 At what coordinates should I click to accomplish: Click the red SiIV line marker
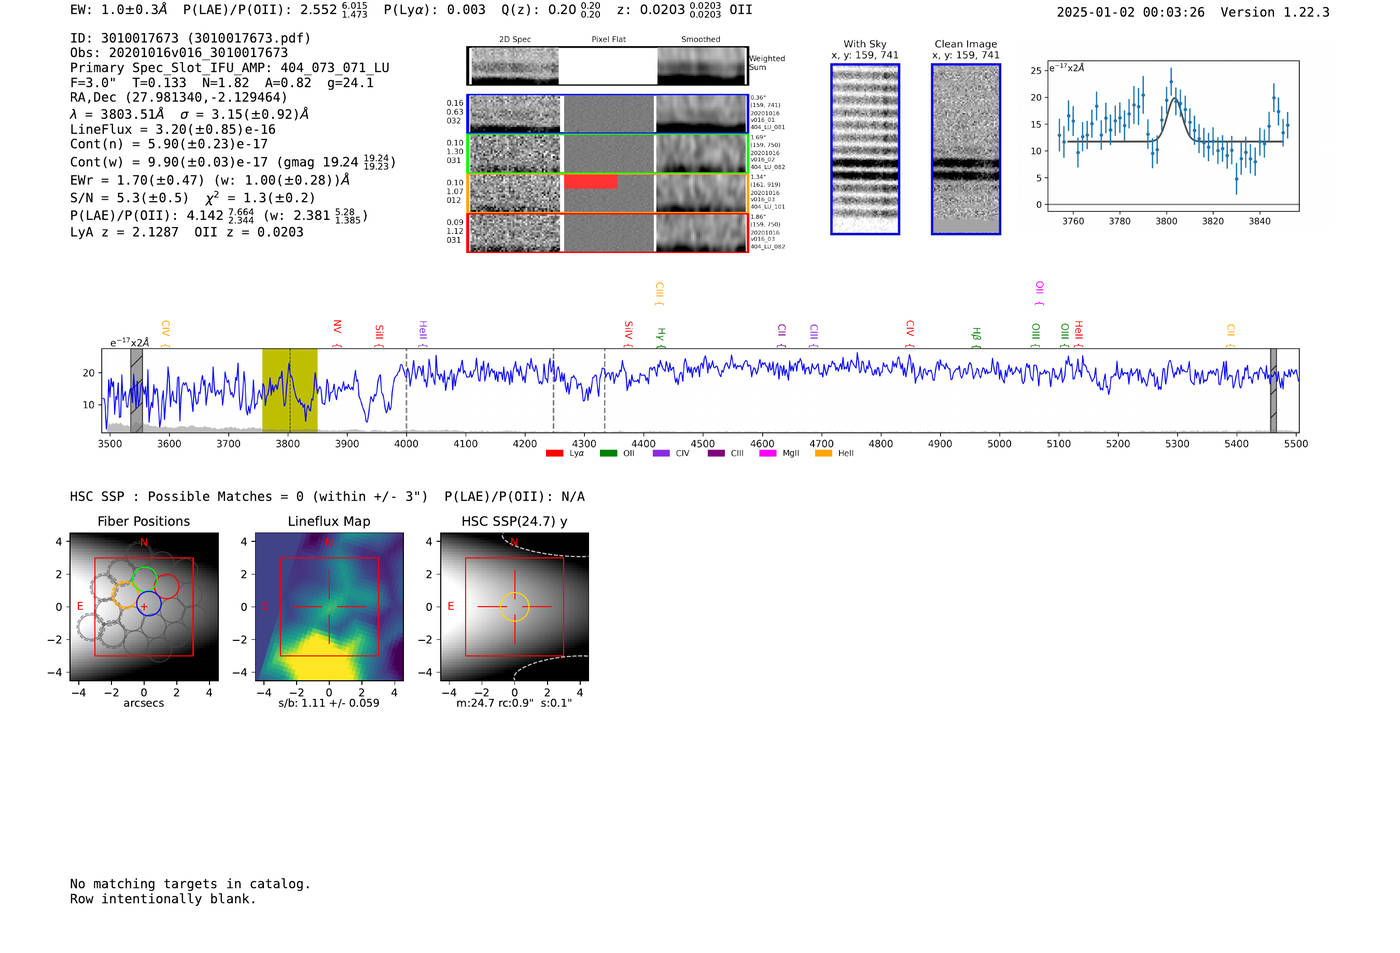pos(628,333)
